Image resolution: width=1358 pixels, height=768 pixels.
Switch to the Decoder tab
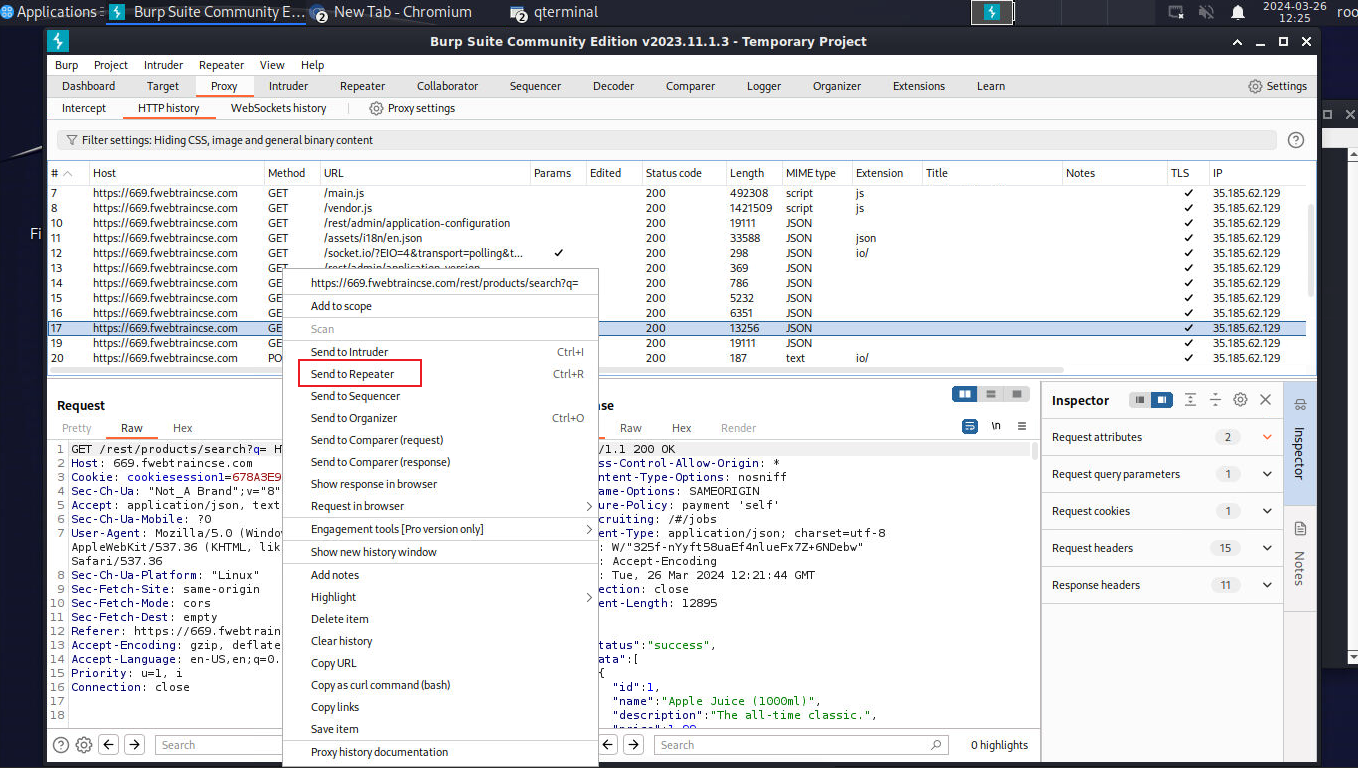pyautogui.click(x=615, y=86)
